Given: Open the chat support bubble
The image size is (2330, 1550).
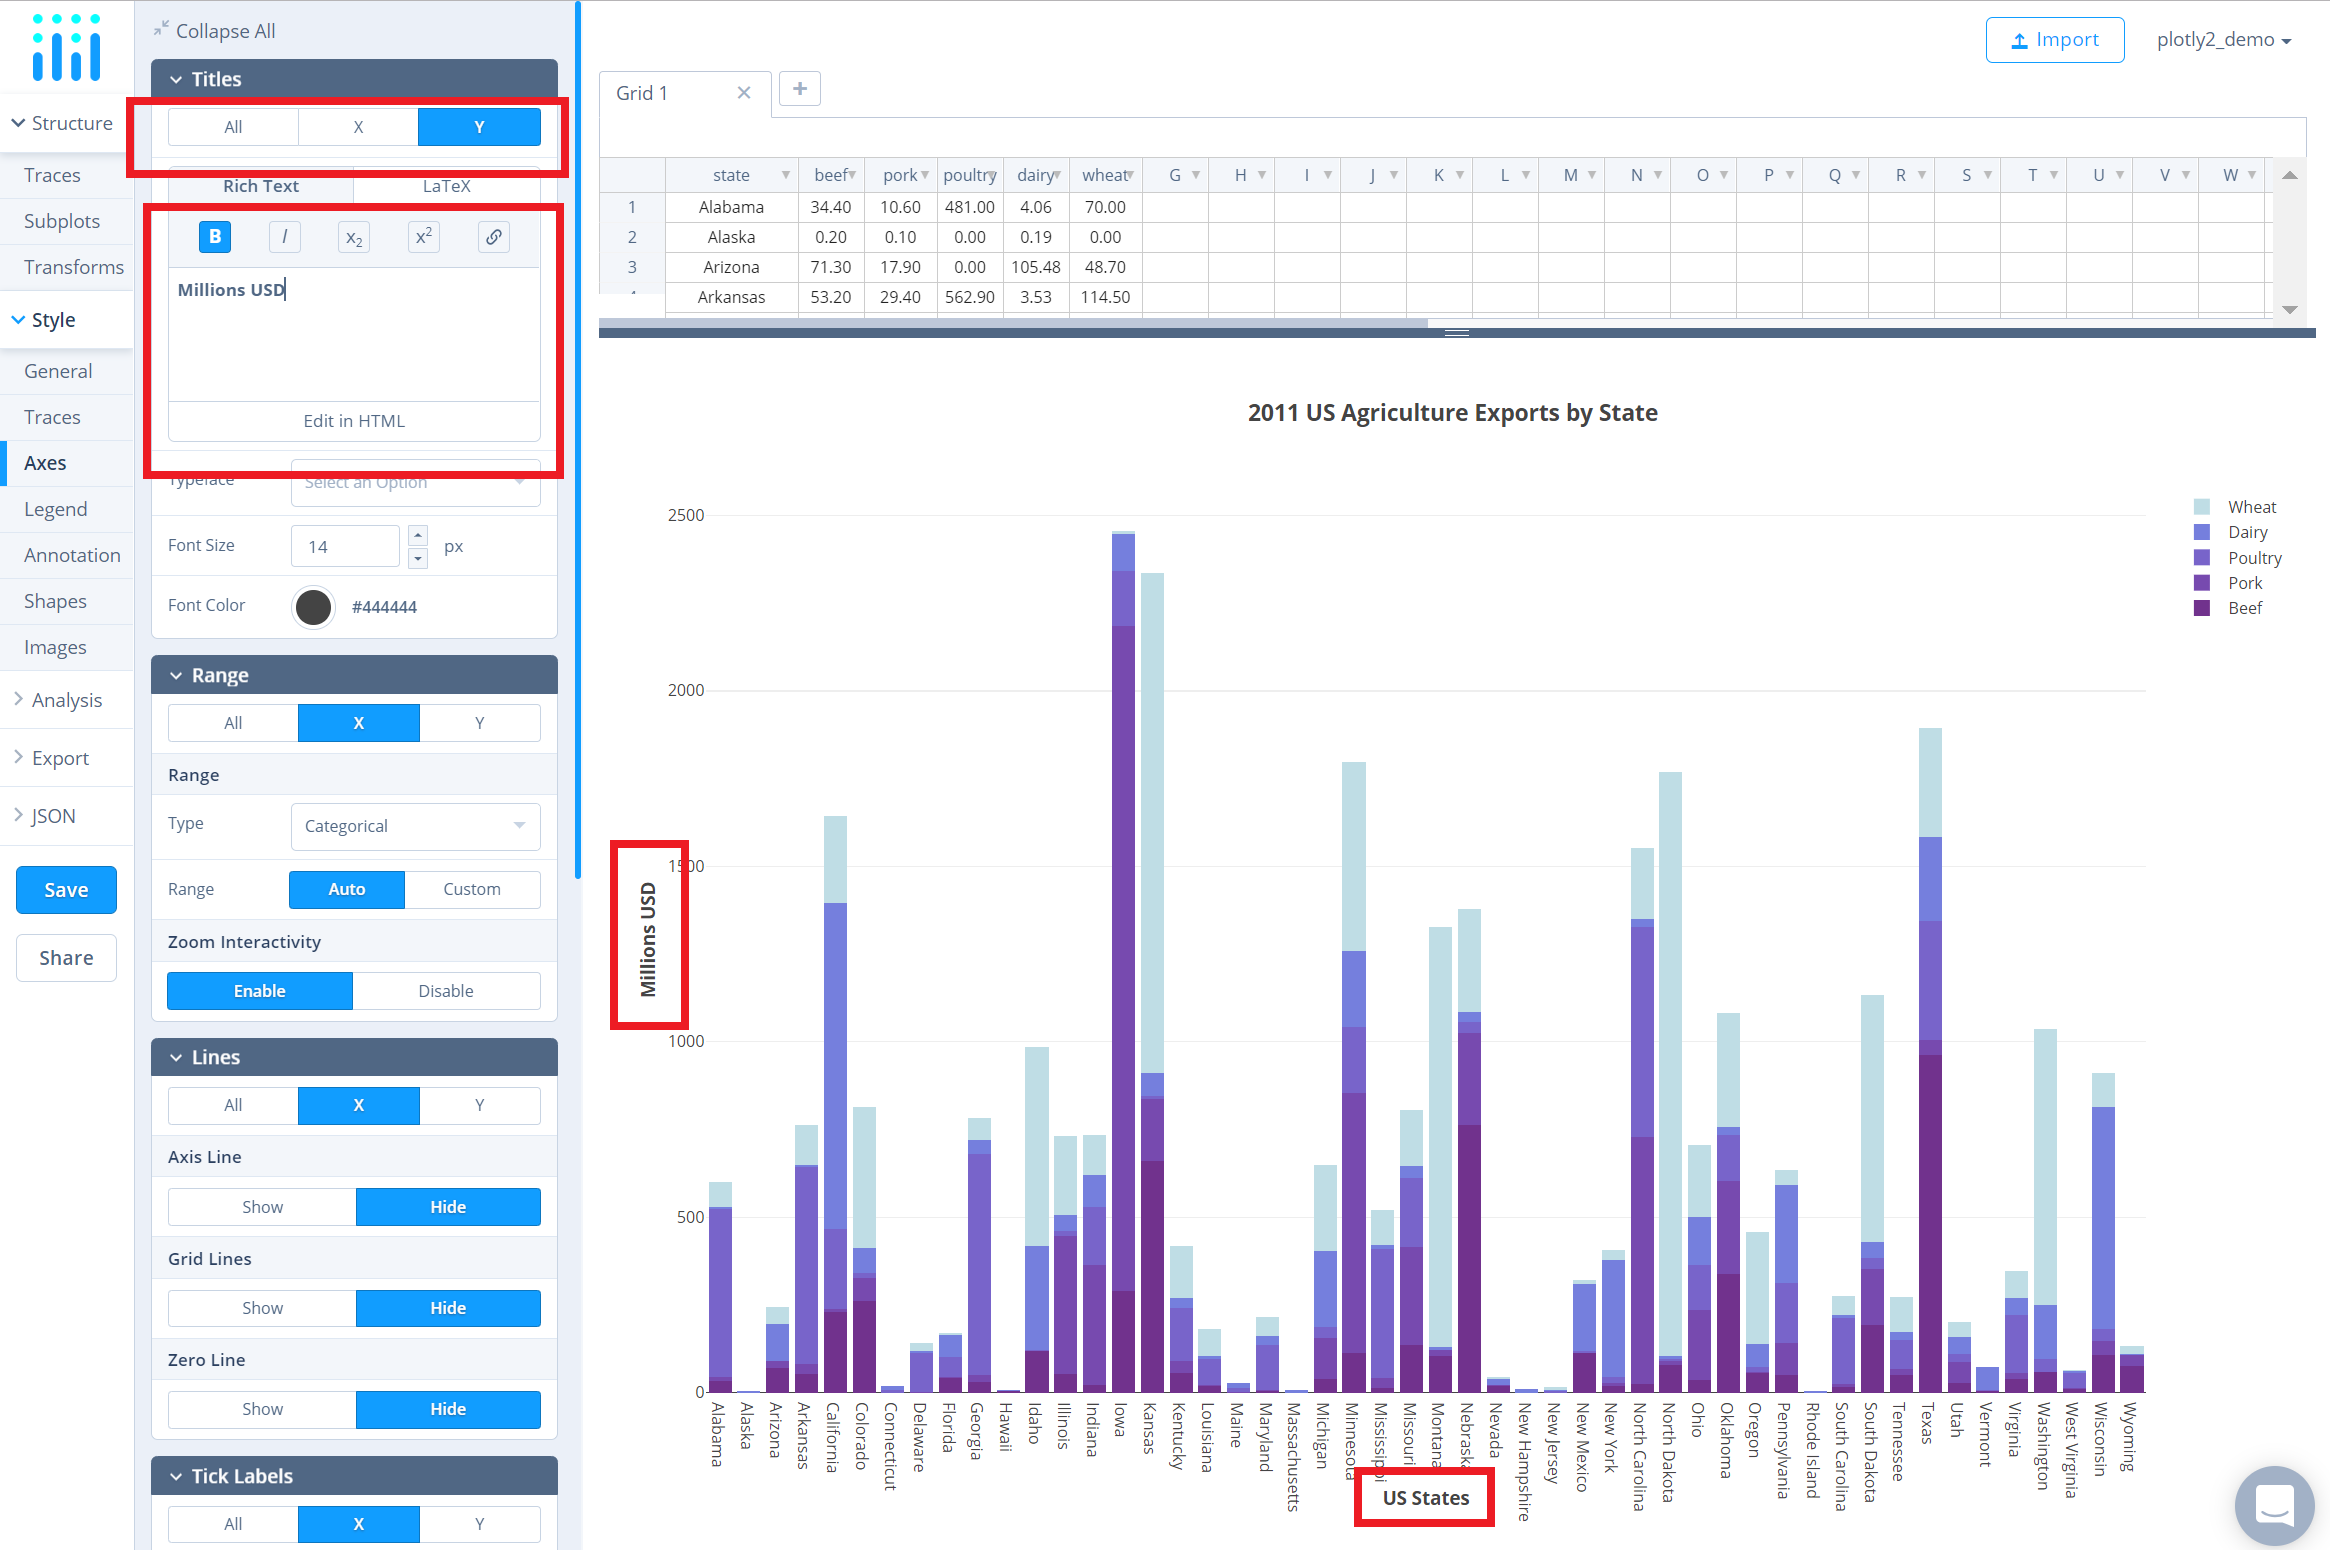Looking at the screenshot, I should [x=2274, y=1504].
